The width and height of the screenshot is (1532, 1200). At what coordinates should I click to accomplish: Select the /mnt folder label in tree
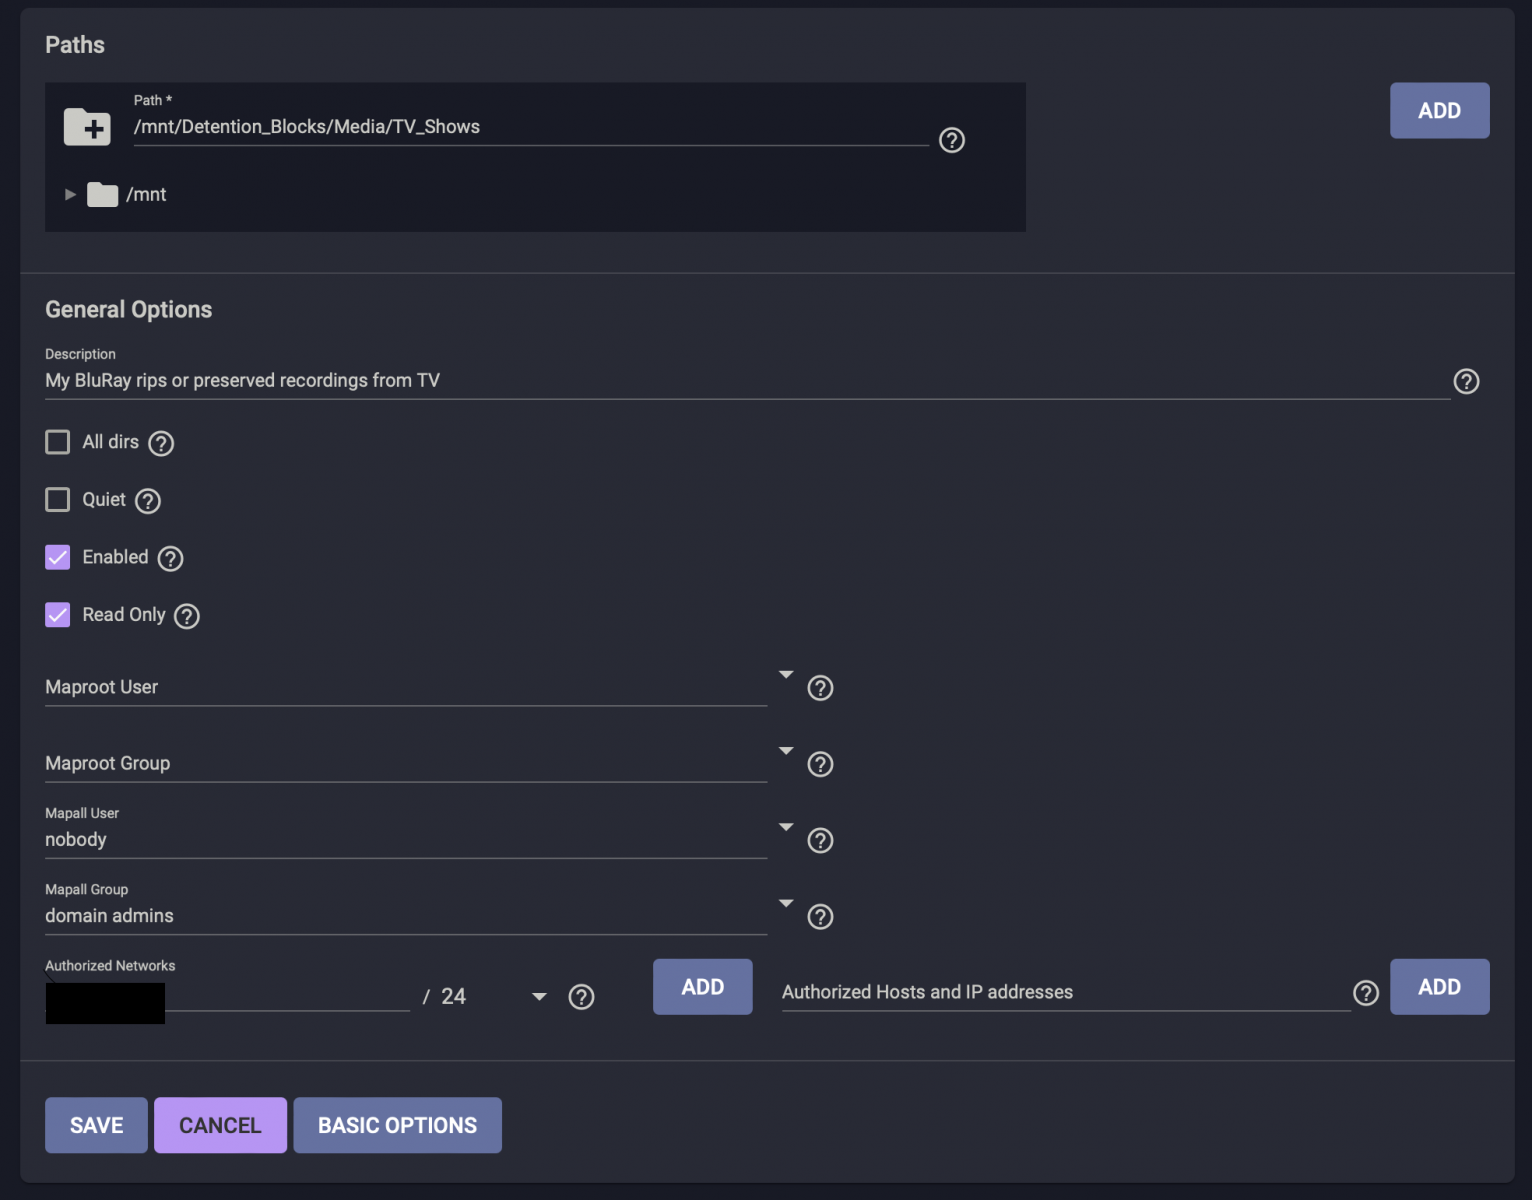coord(146,195)
